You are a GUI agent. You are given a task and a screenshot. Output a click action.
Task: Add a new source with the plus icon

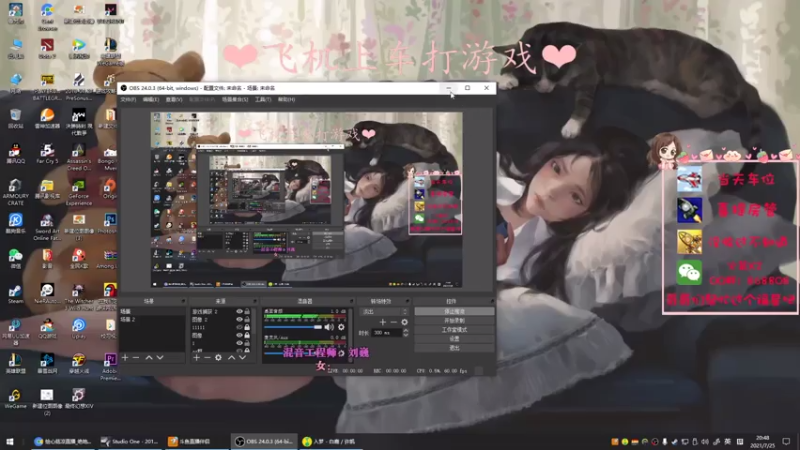(x=196, y=358)
